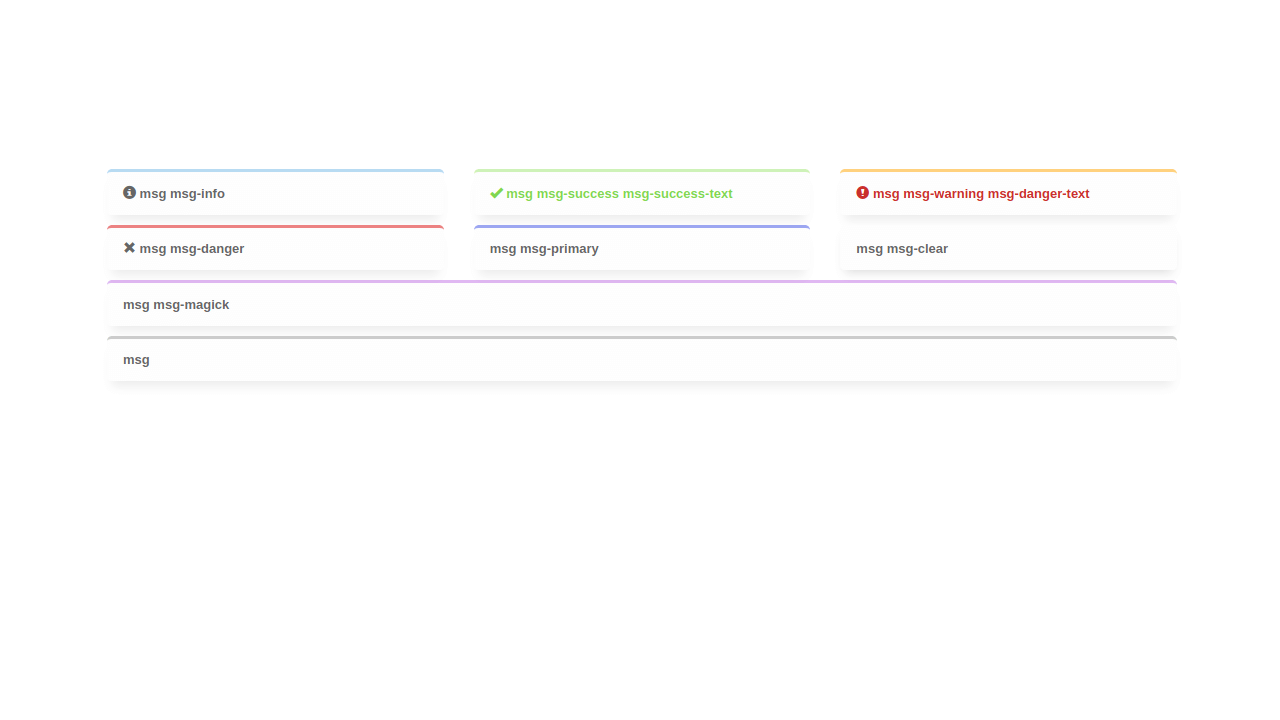The image size is (1280, 720).
Task: Click the green checkmark icon
Action: 496,193
